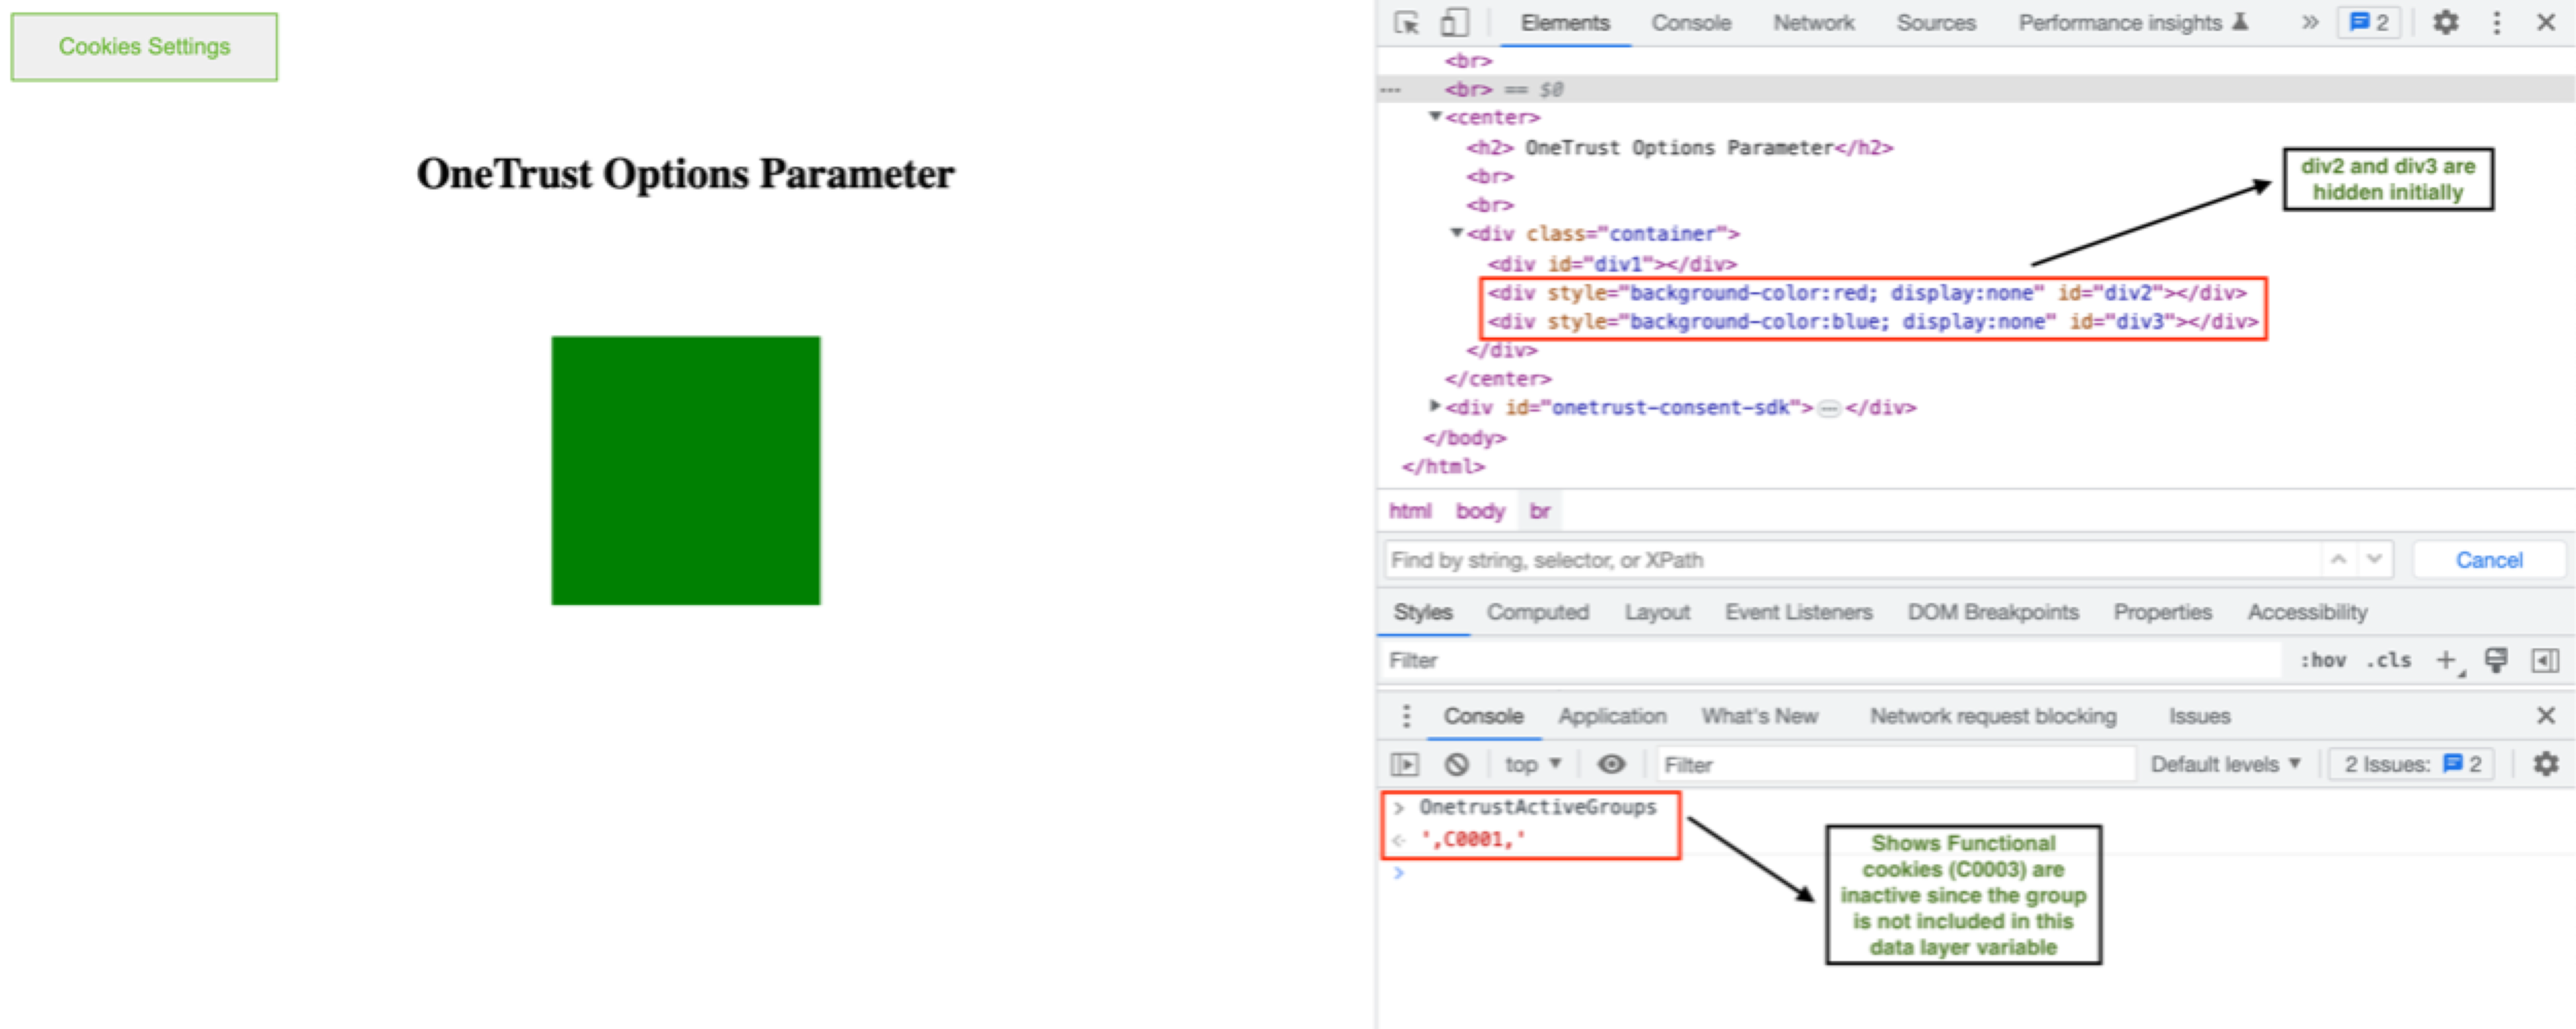The height and width of the screenshot is (1029, 2576).
Task: Toggle the .cls element classes panel
Action: (x=2388, y=660)
